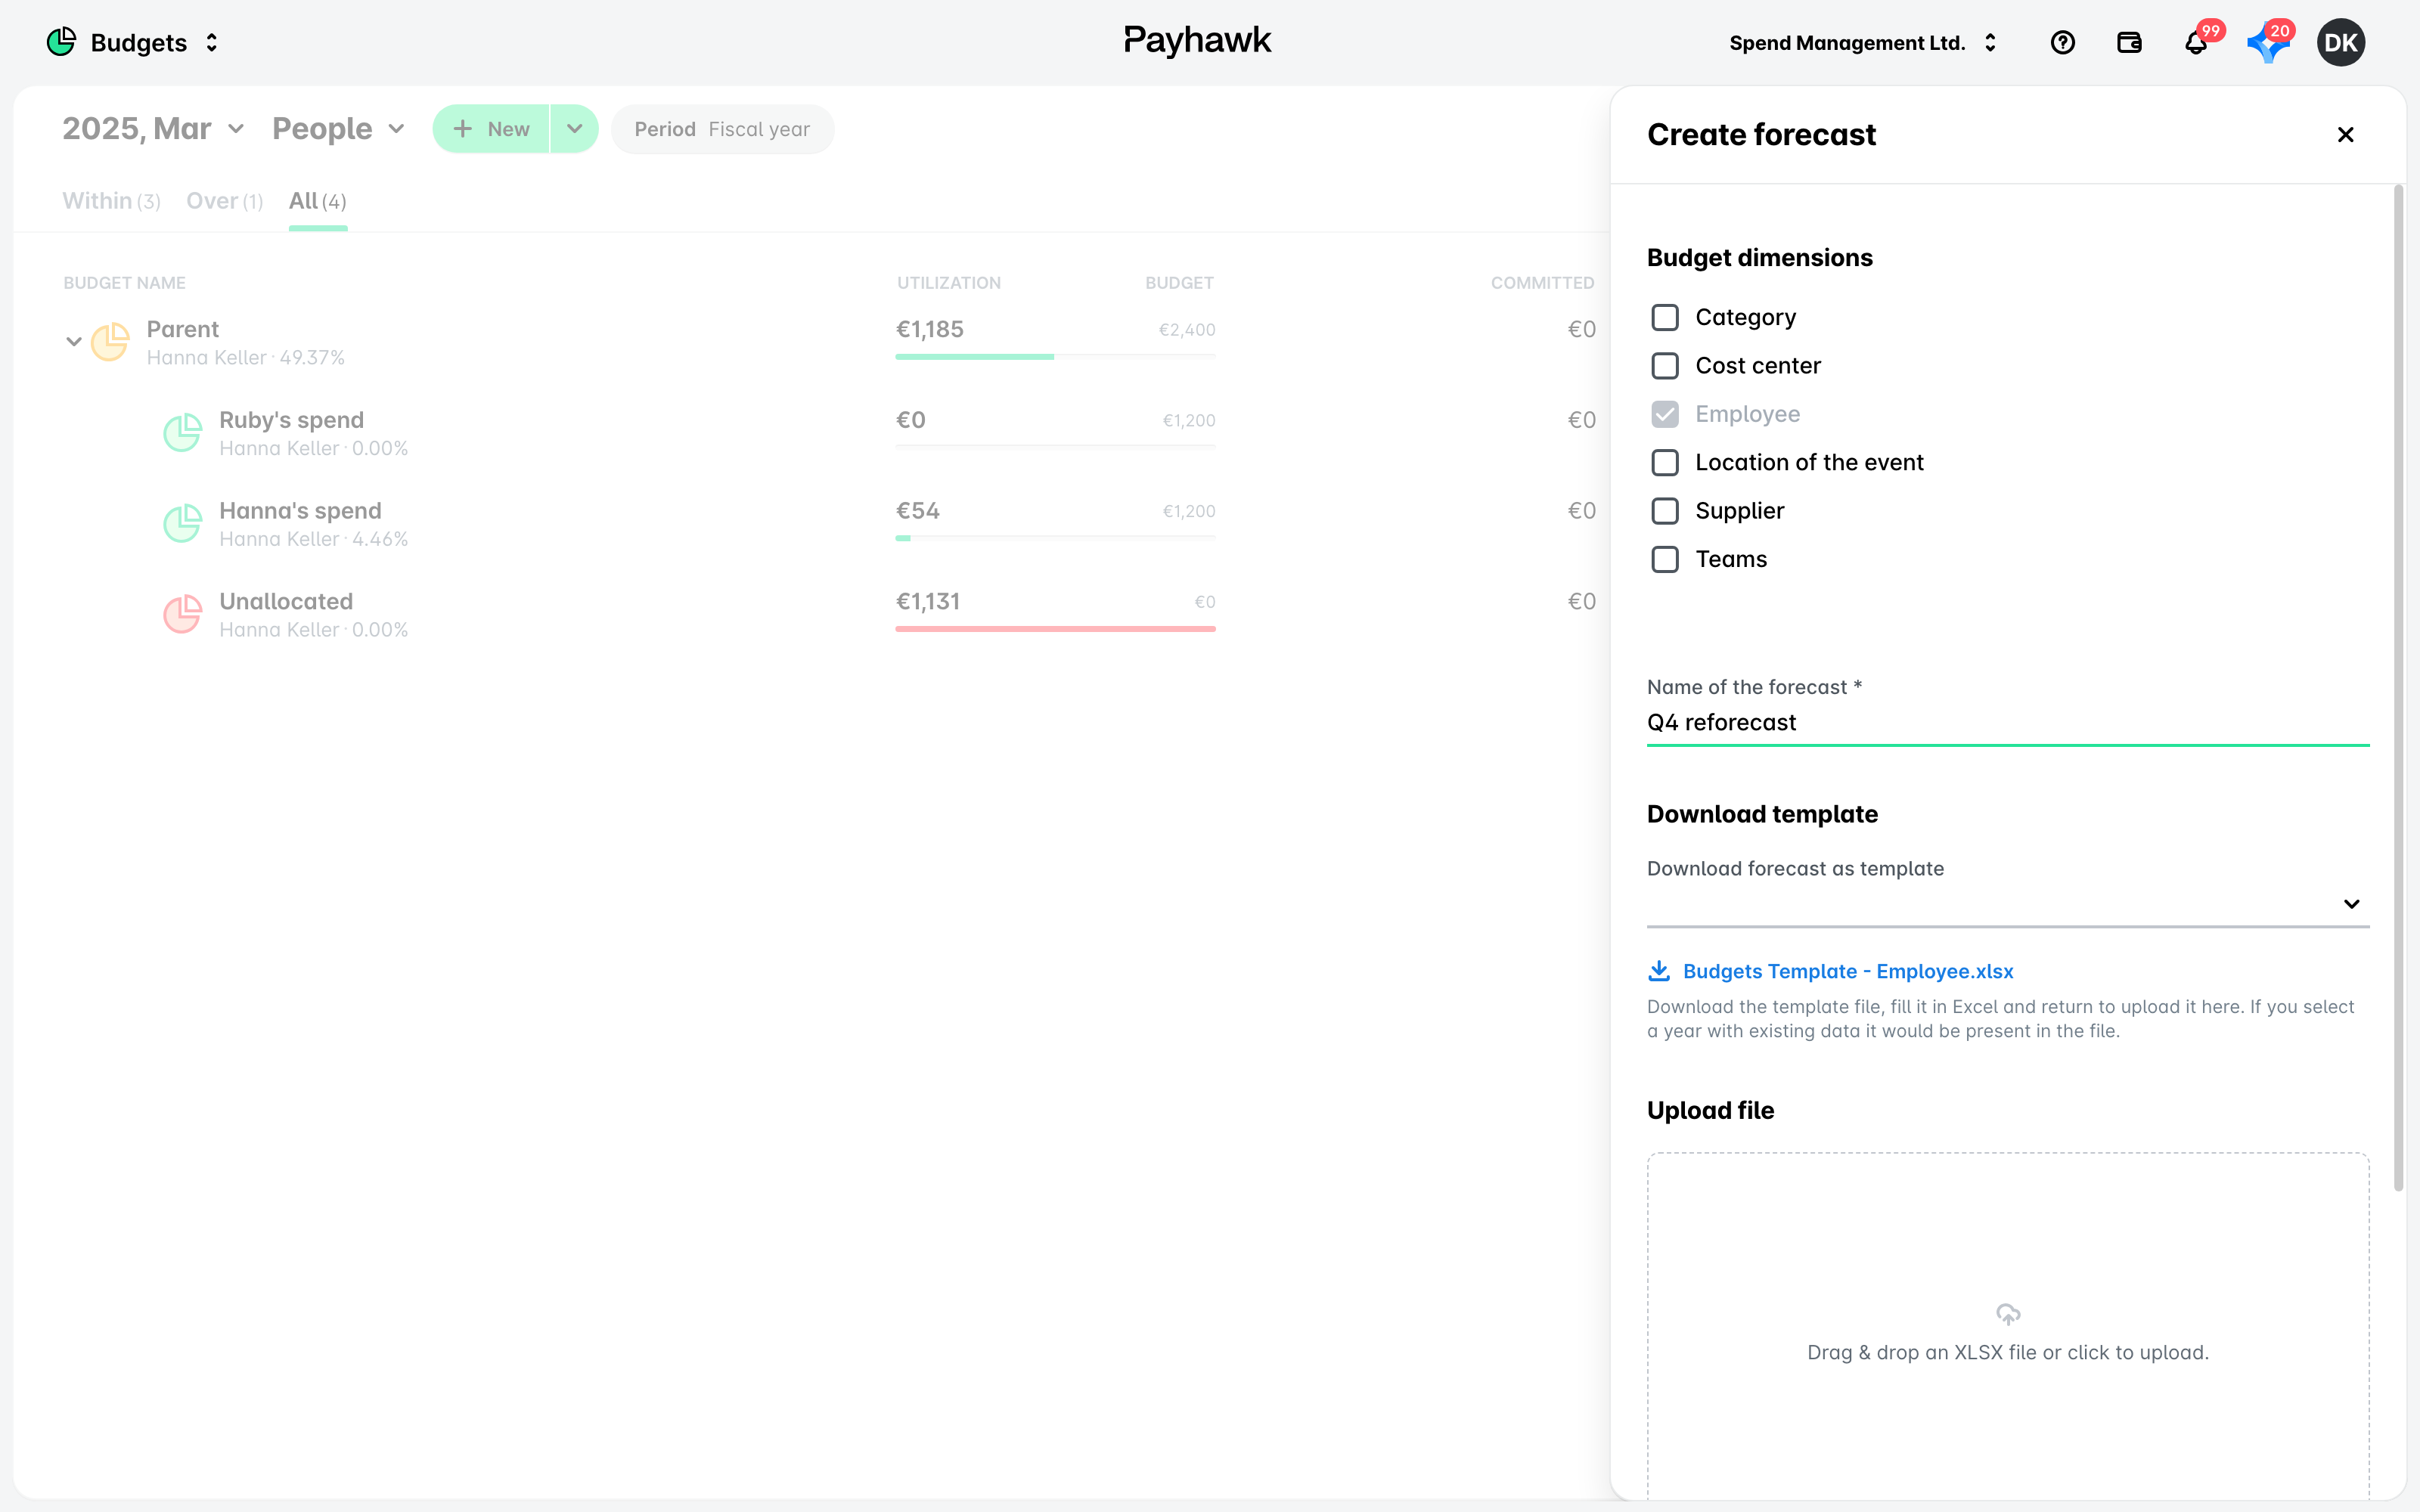Click the download icon beside Budgets Template
The width and height of the screenshot is (2420, 1512).
point(1659,970)
